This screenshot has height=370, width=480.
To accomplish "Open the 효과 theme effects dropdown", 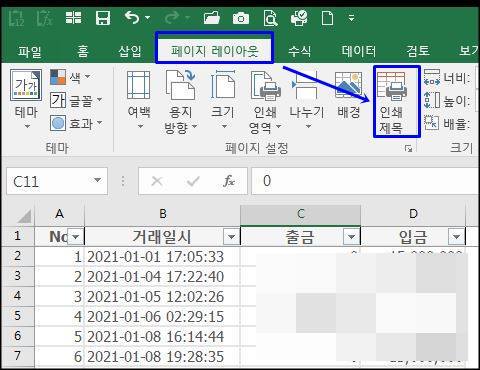I will coord(76,124).
